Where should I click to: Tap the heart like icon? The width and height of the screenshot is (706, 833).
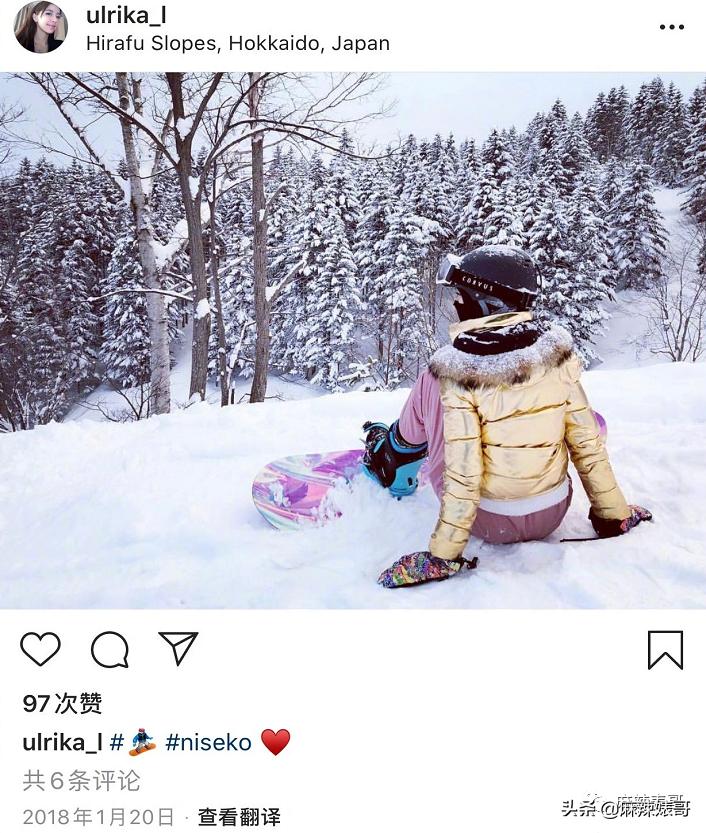(40, 649)
